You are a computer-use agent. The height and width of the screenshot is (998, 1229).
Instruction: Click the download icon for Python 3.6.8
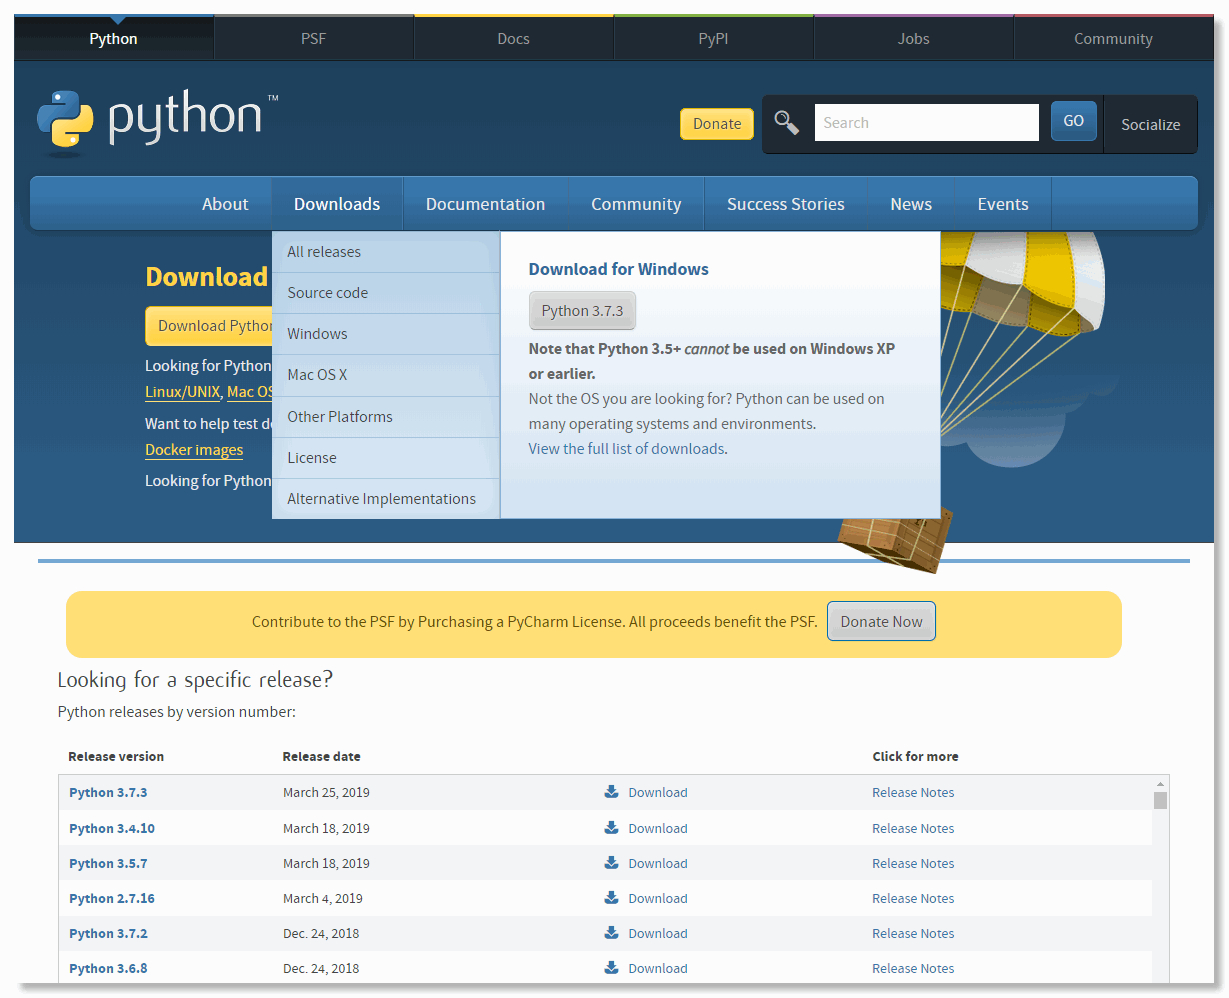tap(612, 968)
